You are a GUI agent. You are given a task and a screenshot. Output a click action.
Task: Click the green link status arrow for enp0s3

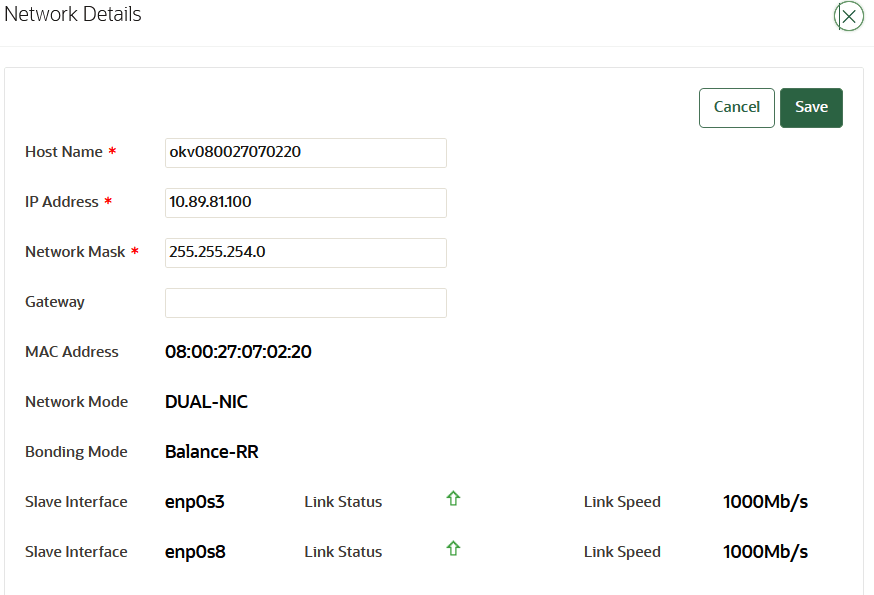(453, 499)
